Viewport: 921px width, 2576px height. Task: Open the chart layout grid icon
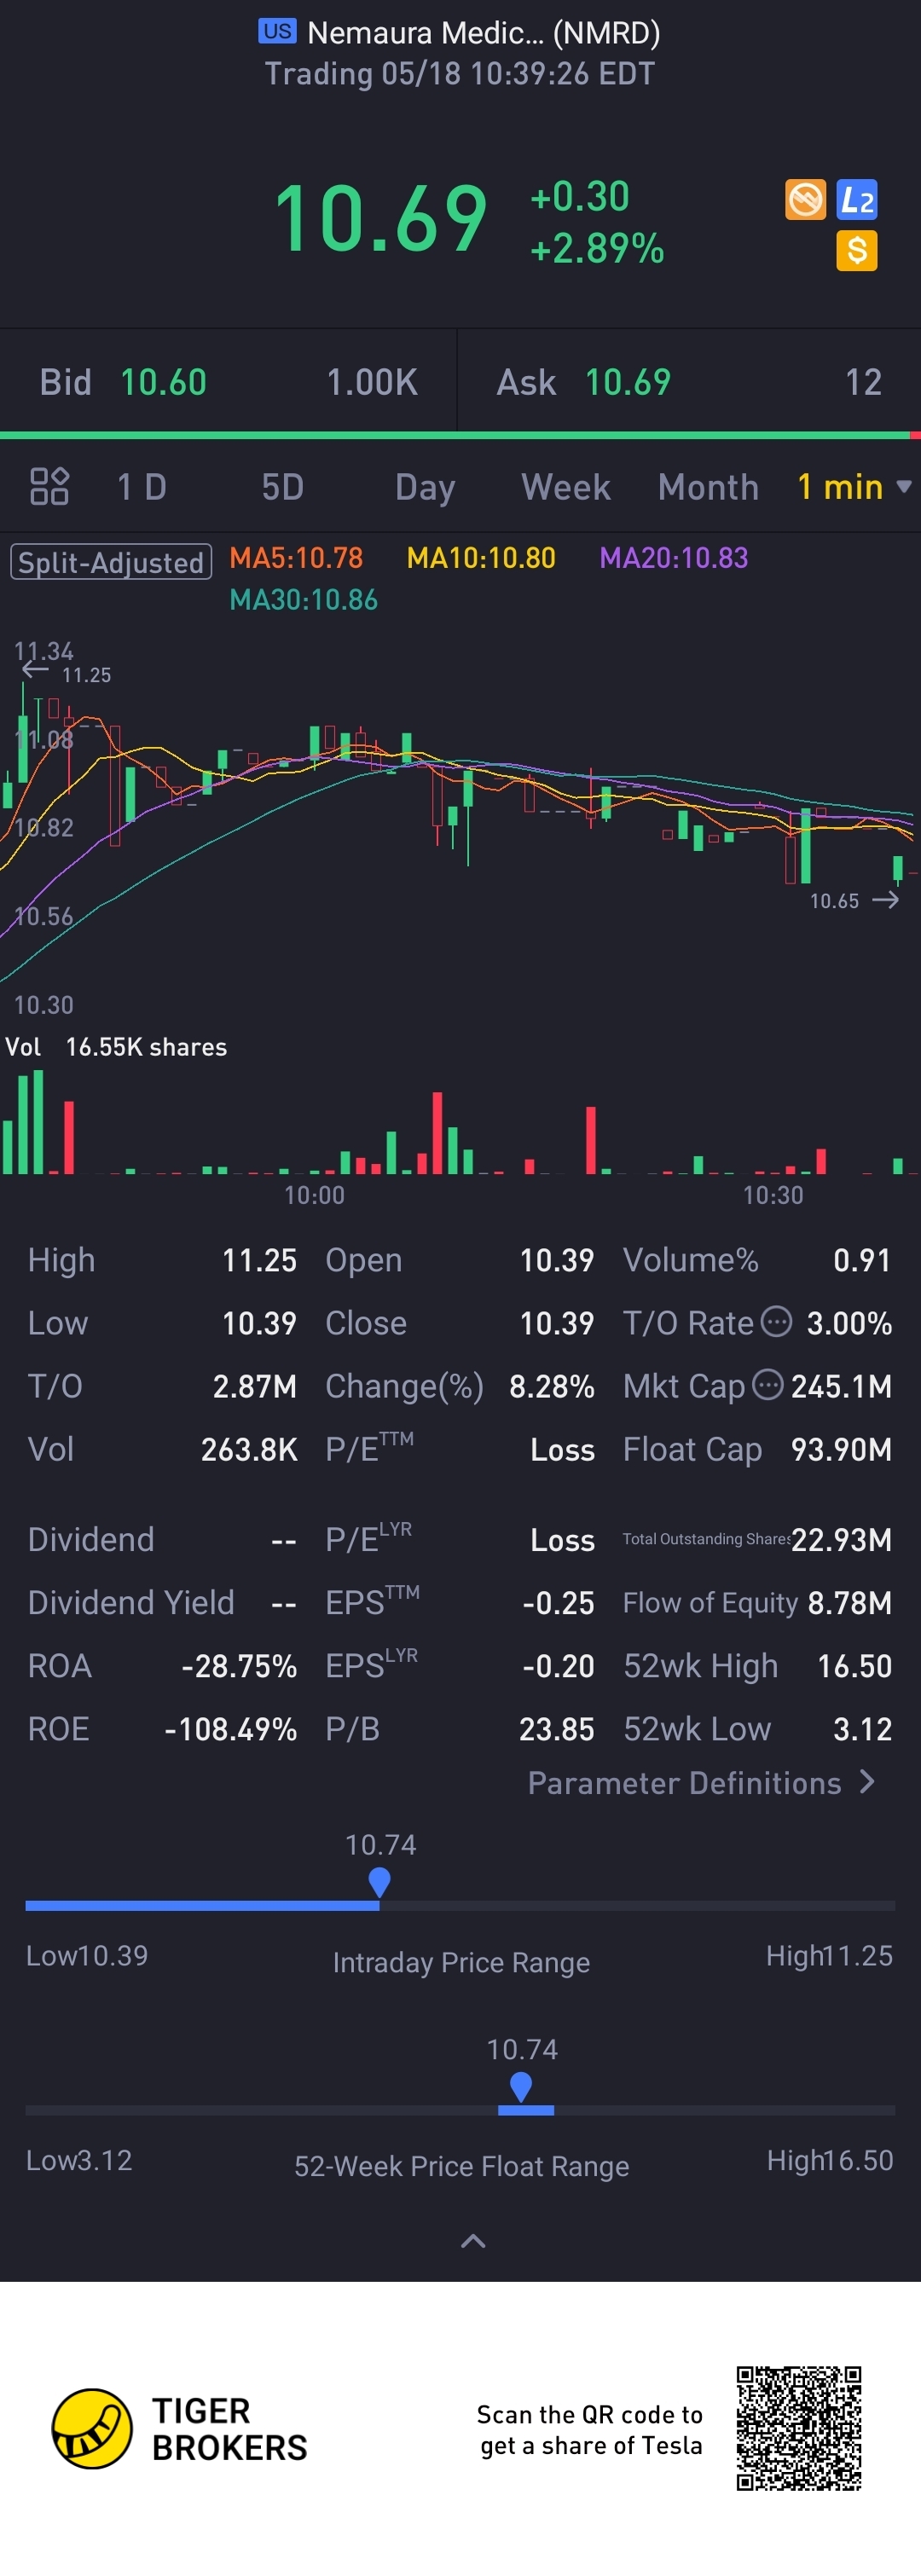(49, 486)
